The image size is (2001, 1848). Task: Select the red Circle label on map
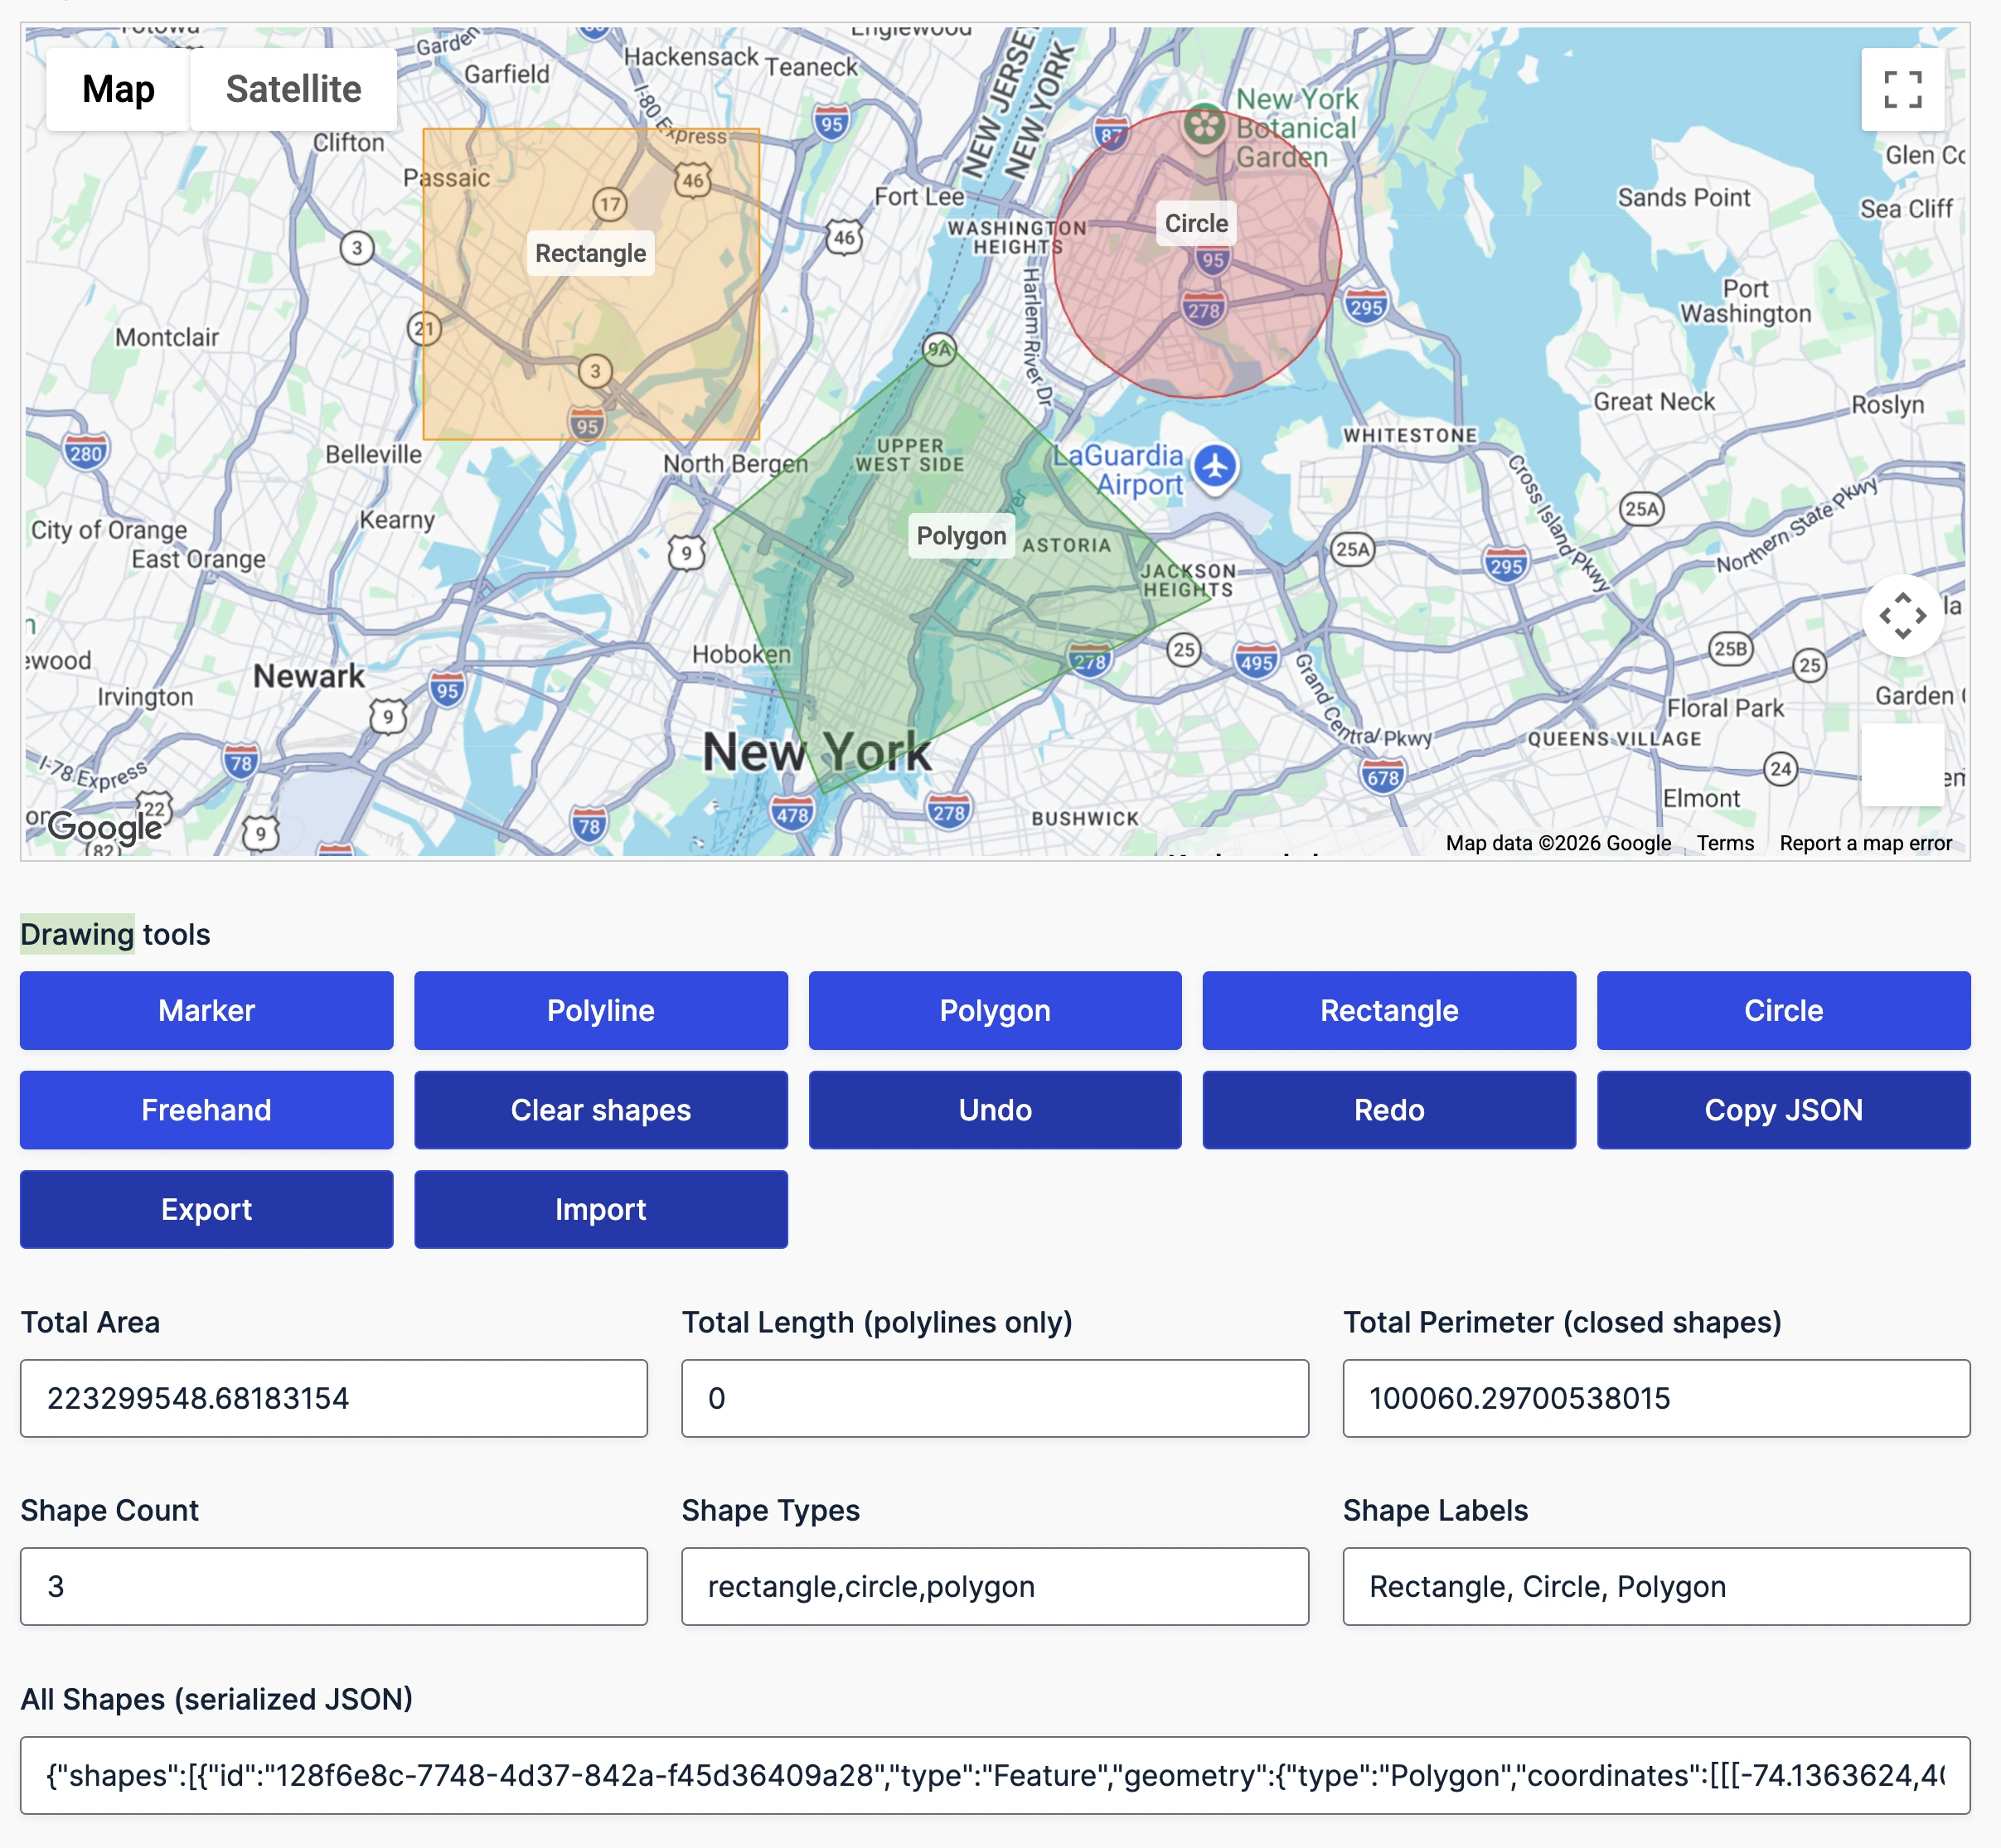point(1196,223)
